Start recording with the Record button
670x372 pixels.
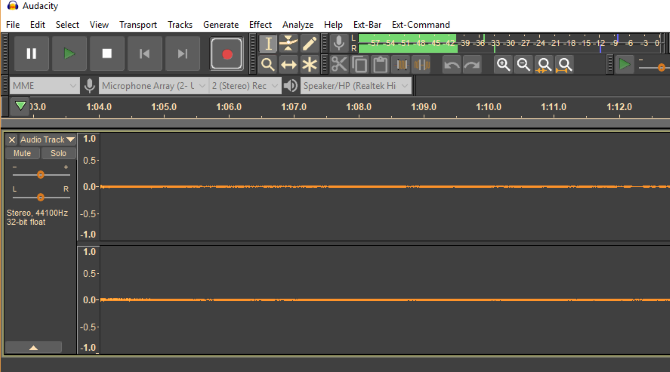(227, 54)
